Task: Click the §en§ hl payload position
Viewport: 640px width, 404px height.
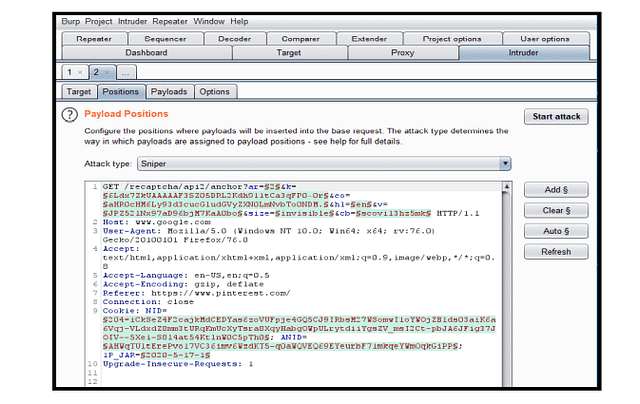Action: pyautogui.click(x=361, y=205)
